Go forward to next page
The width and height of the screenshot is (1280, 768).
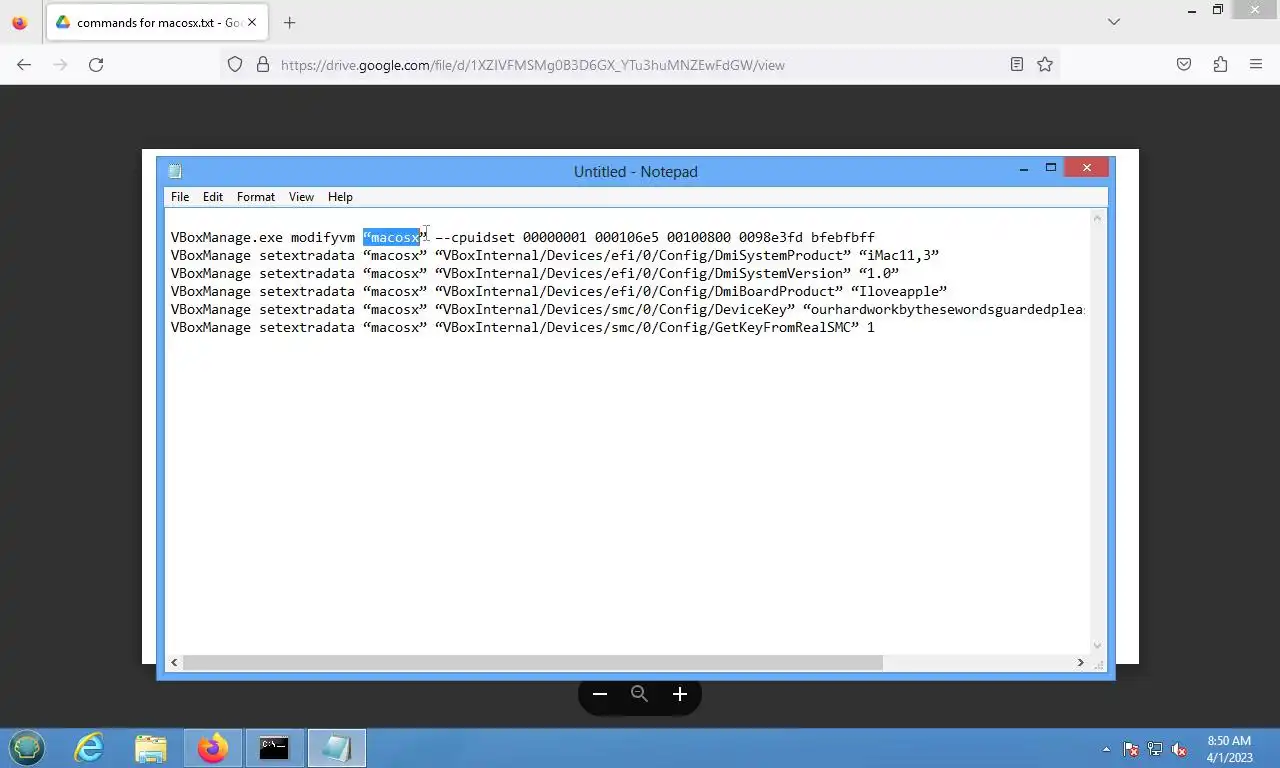60,65
